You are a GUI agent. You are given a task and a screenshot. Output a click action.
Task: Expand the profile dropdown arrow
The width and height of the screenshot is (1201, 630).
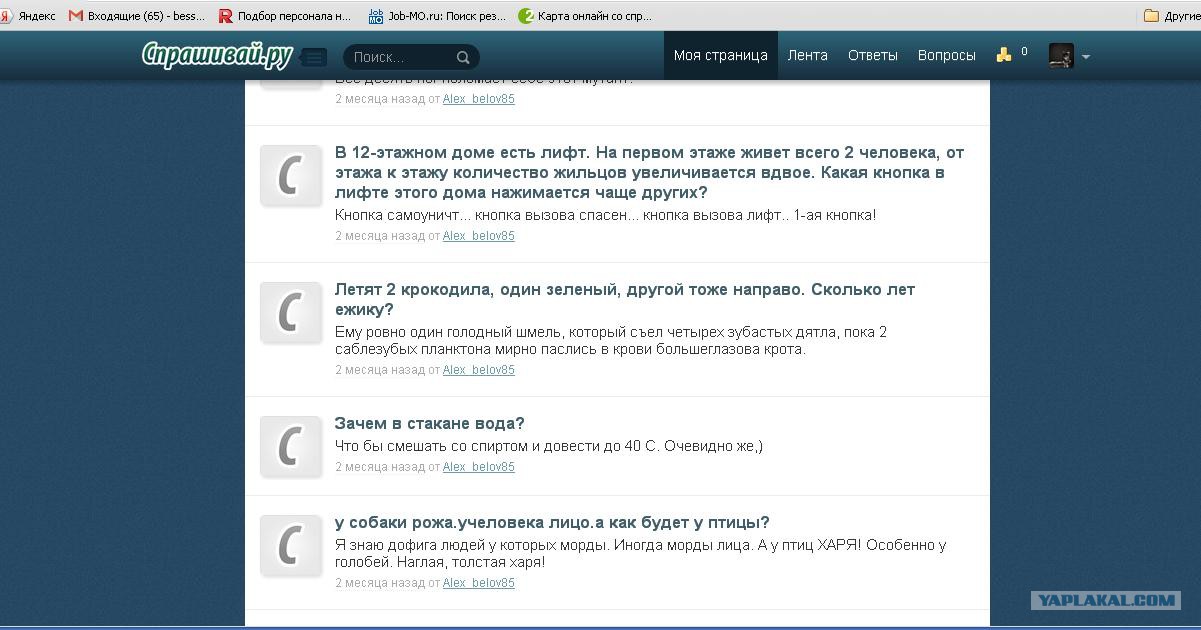pos(1086,57)
